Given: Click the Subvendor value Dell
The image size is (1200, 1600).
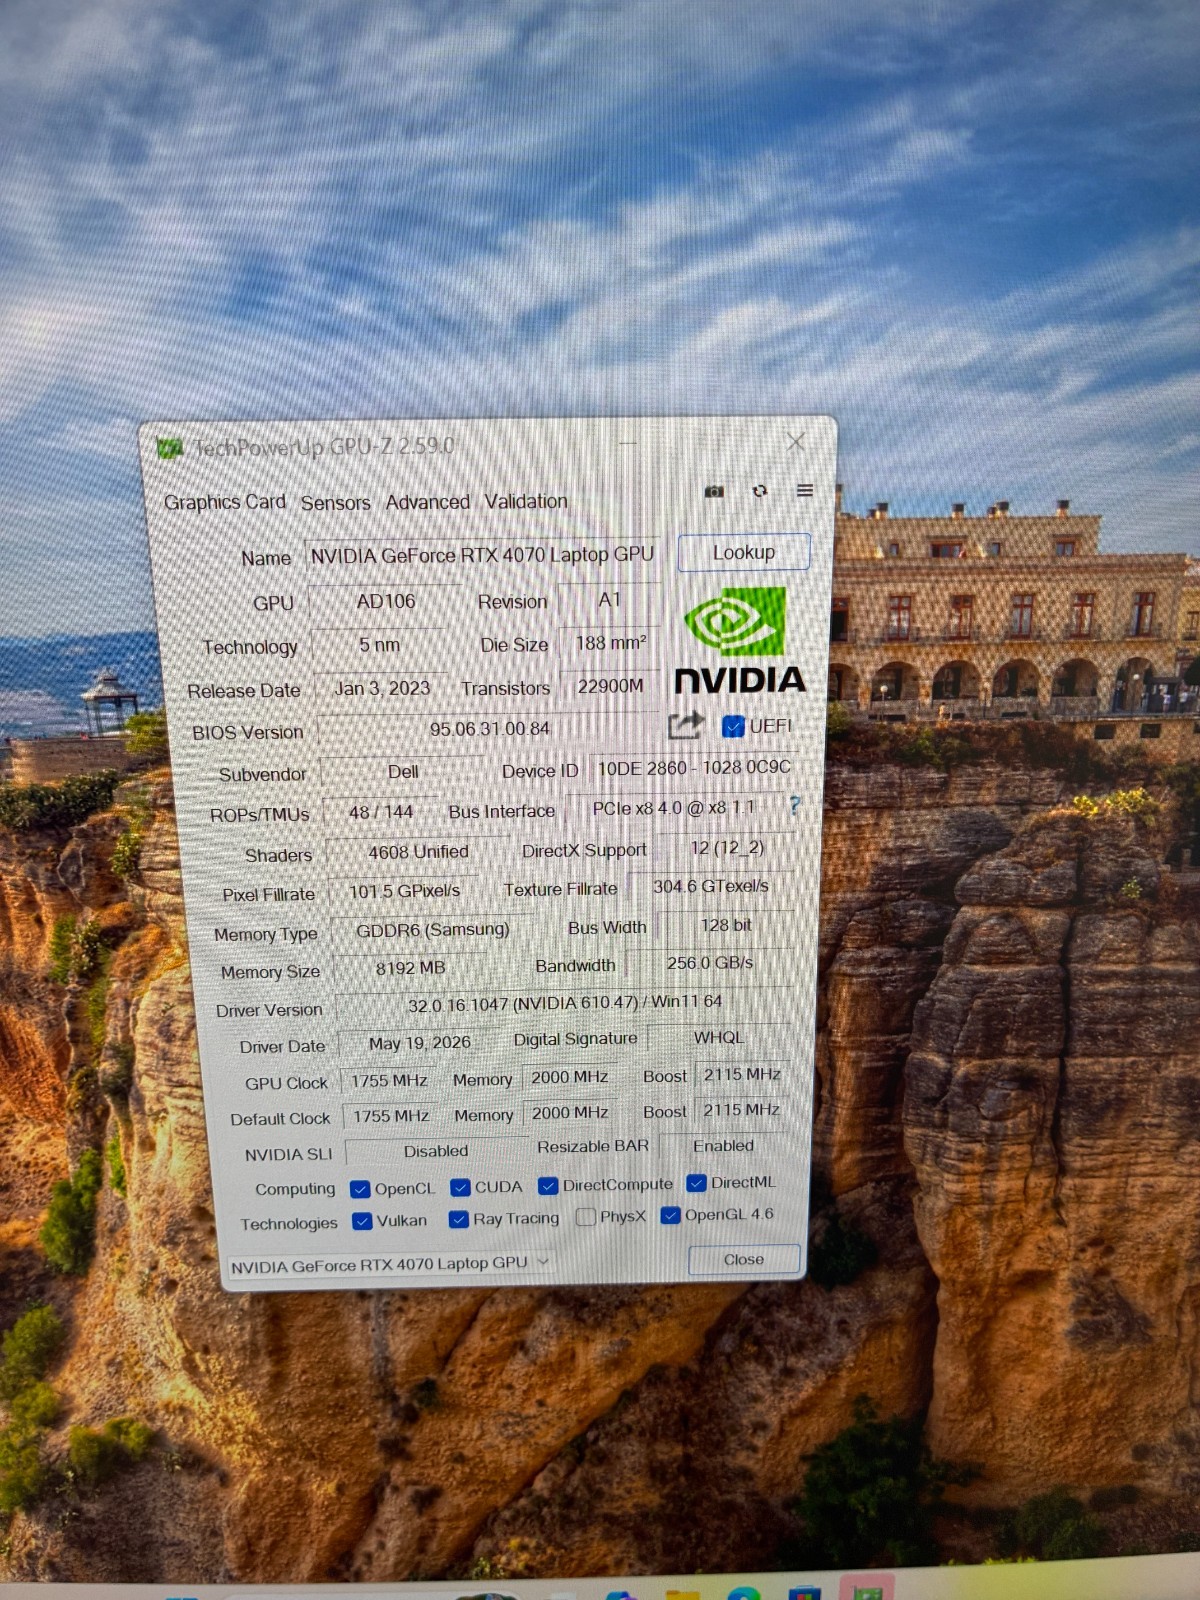Looking at the screenshot, I should [403, 772].
